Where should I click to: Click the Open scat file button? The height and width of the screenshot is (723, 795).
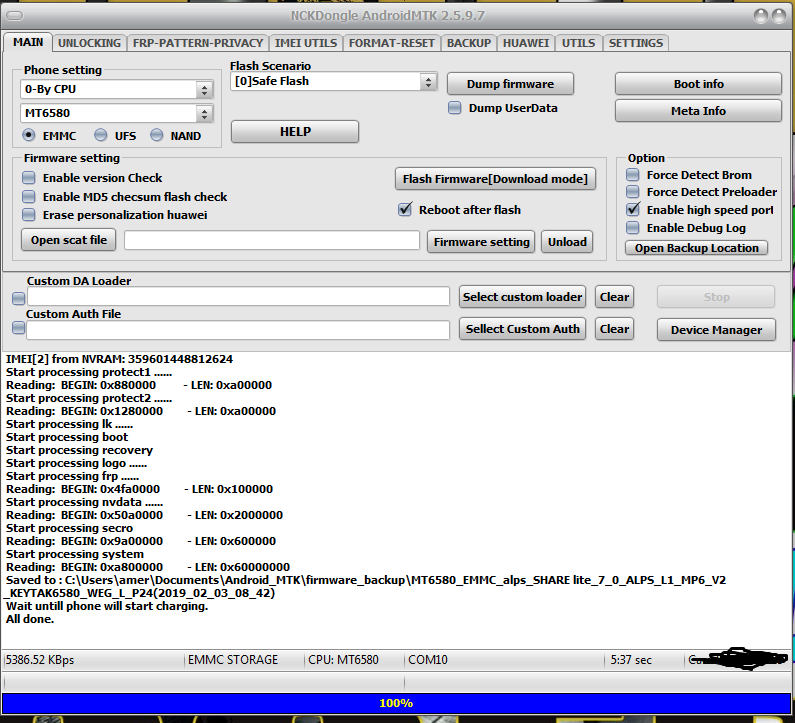pos(68,240)
